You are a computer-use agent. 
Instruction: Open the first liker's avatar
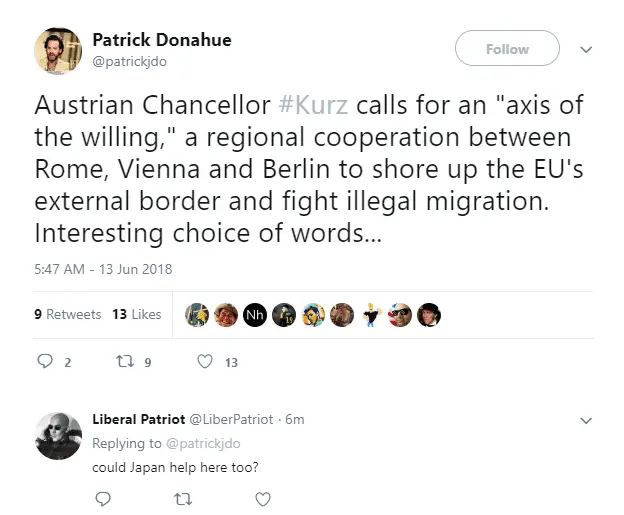197,314
